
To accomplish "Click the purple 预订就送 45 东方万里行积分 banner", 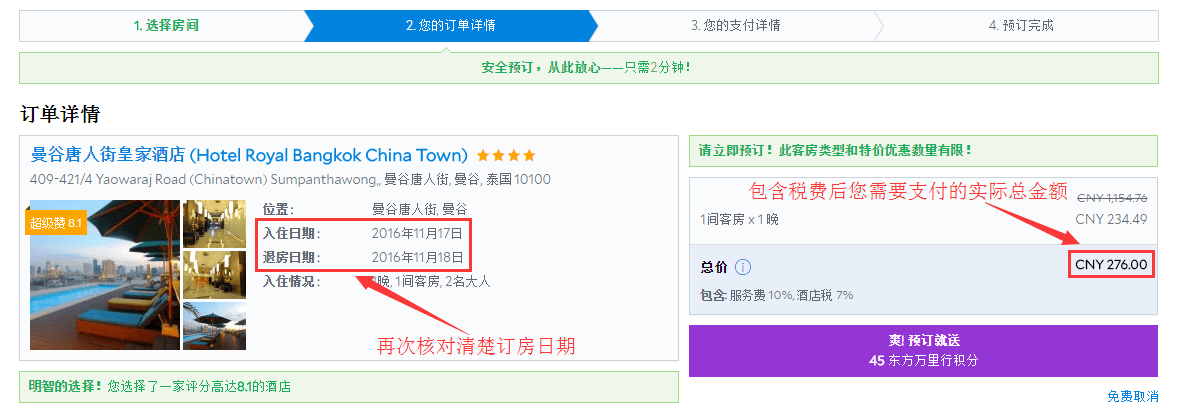I will coord(923,350).
